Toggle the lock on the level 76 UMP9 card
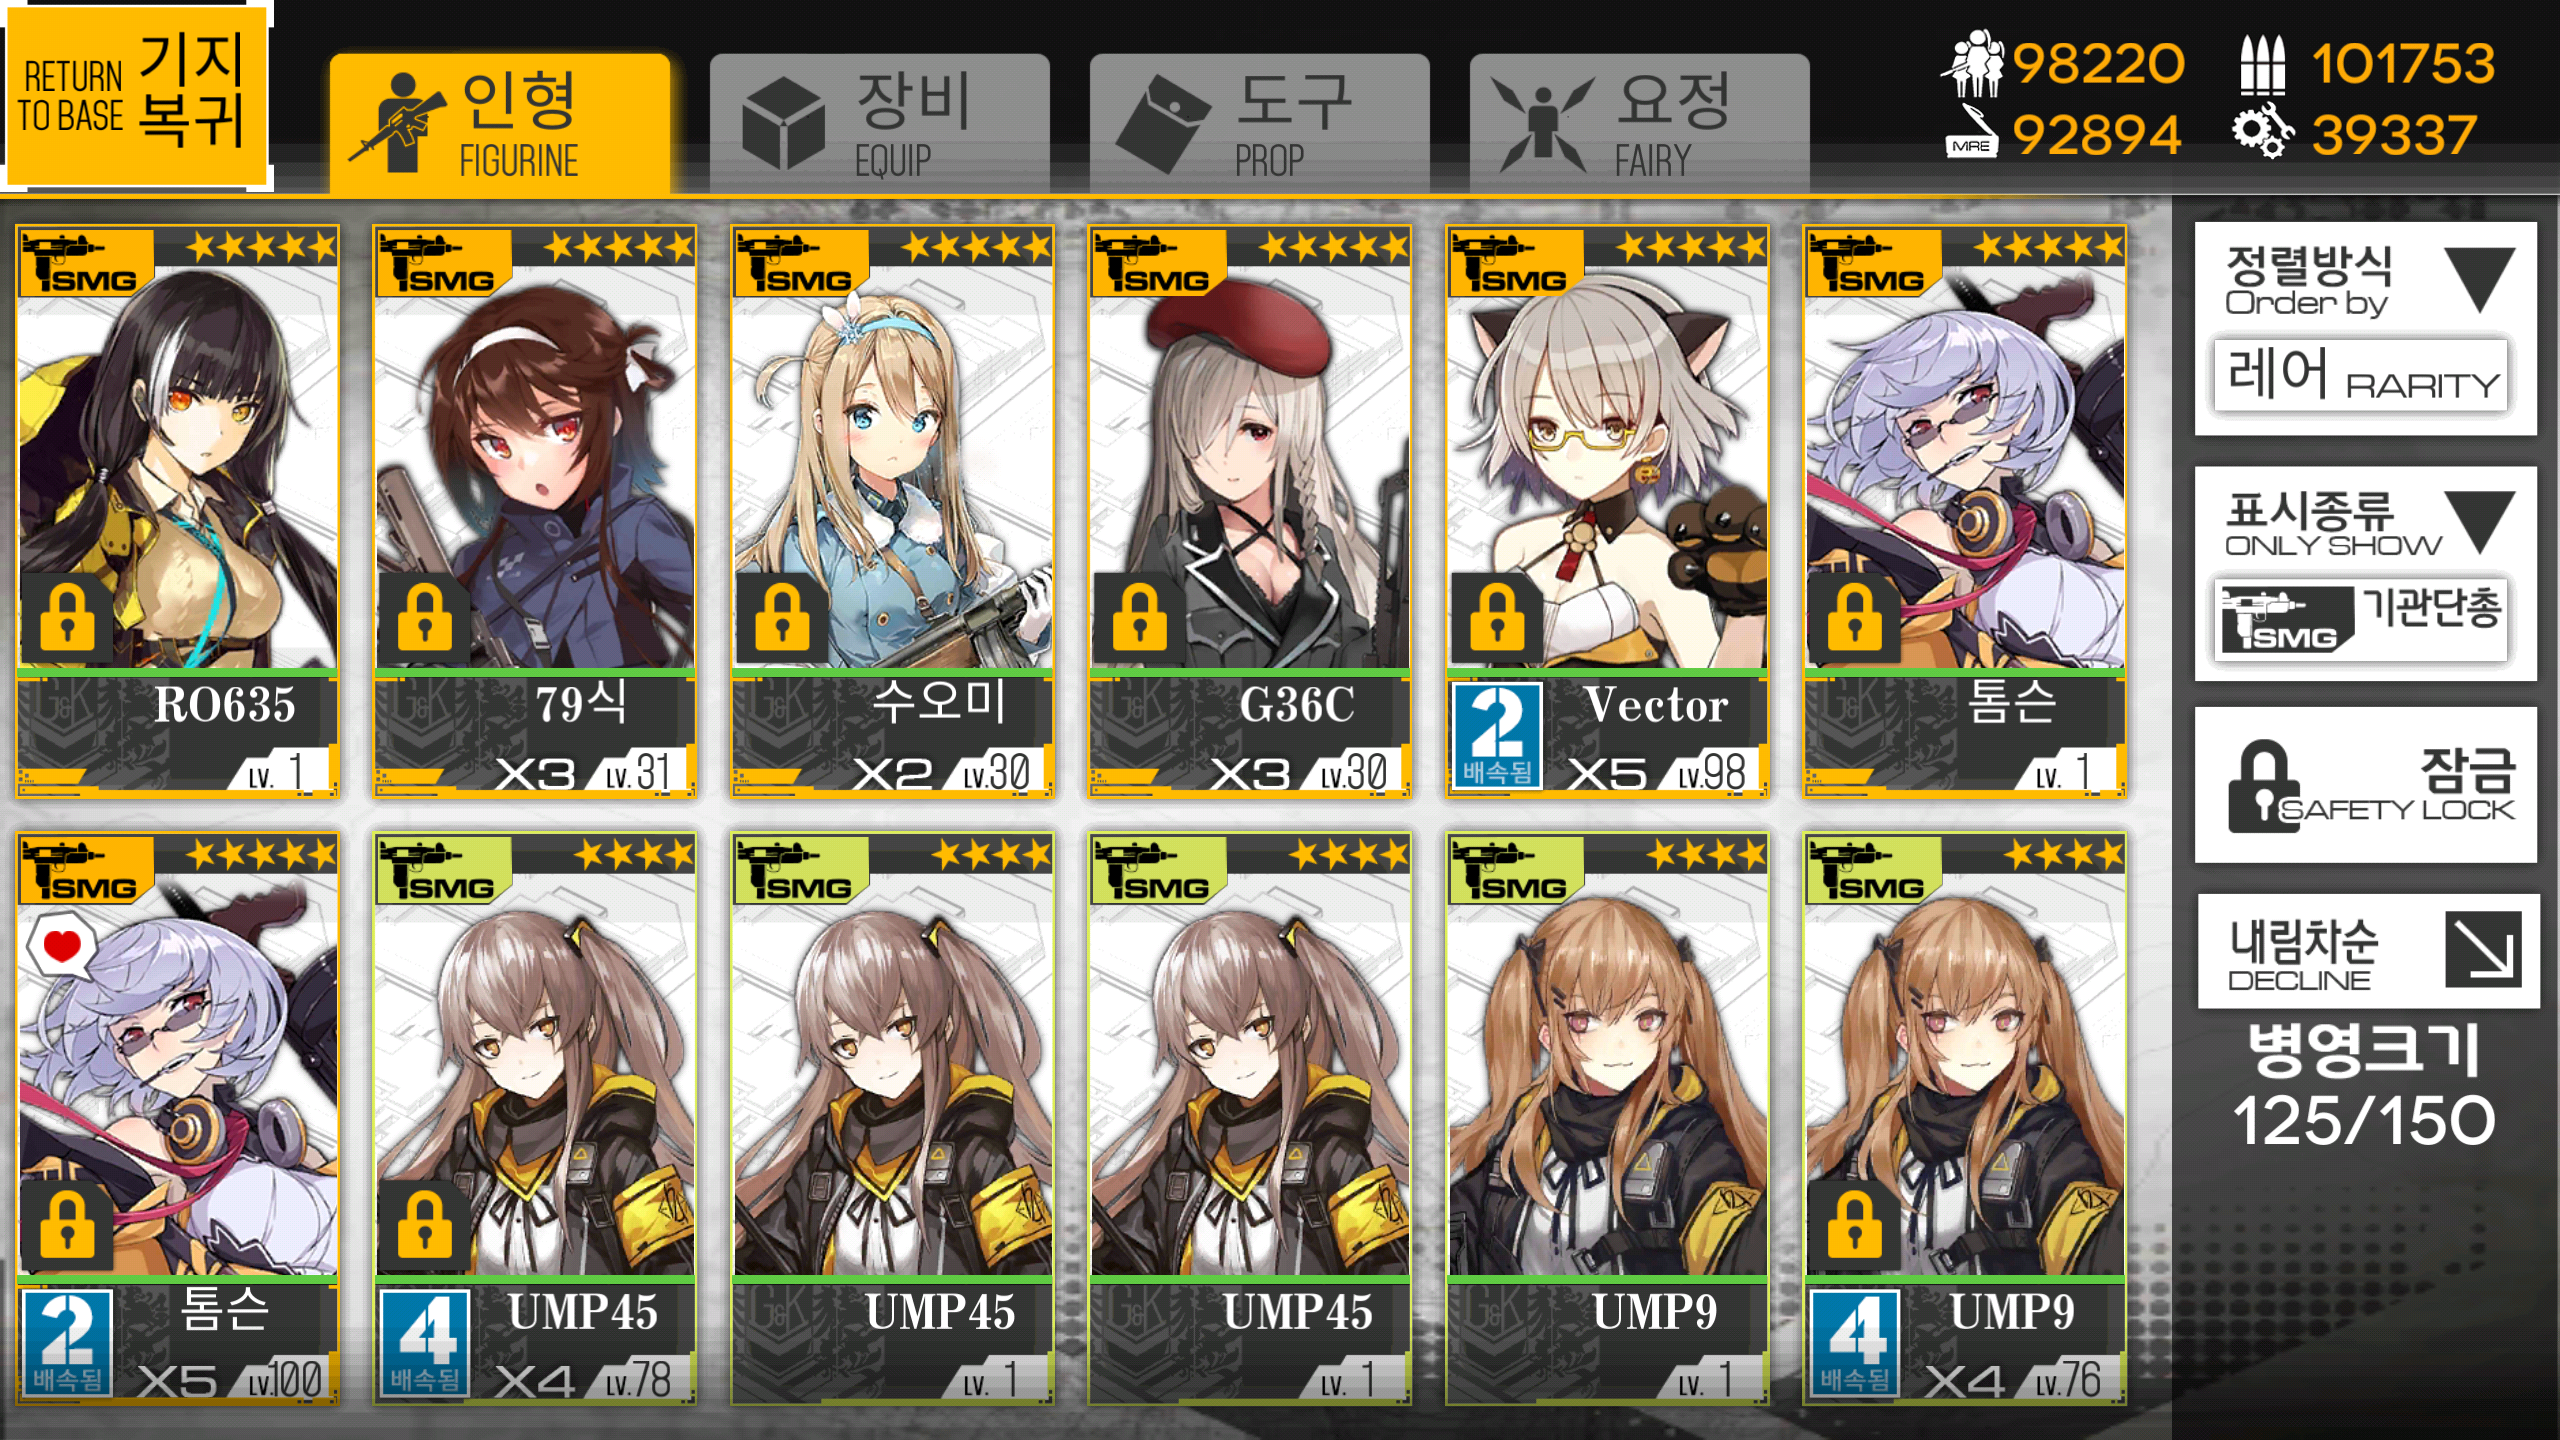 coord(1854,1226)
